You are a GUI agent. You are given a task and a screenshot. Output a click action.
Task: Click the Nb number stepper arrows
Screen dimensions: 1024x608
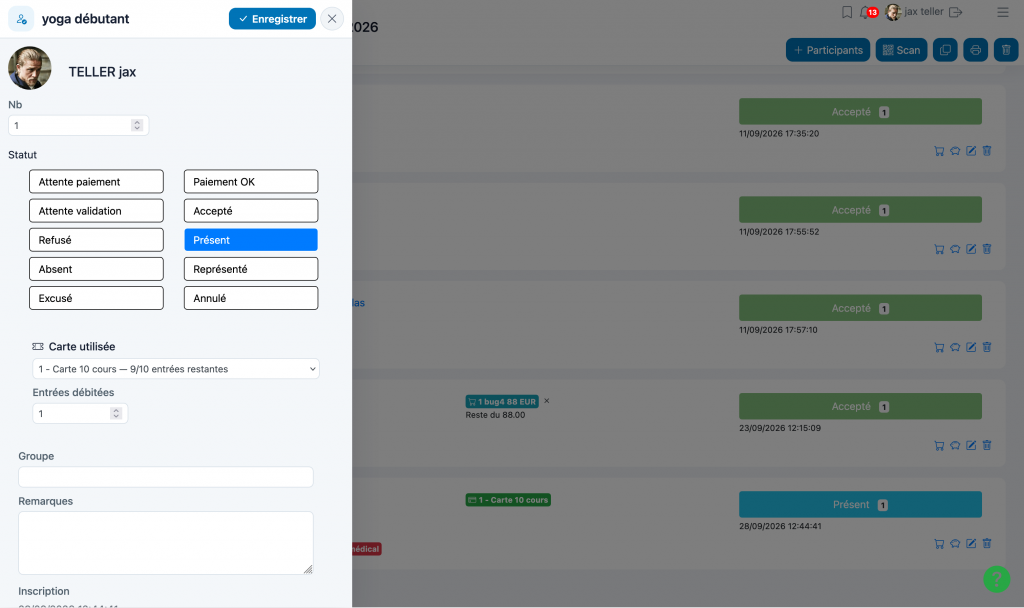[x=136, y=125]
